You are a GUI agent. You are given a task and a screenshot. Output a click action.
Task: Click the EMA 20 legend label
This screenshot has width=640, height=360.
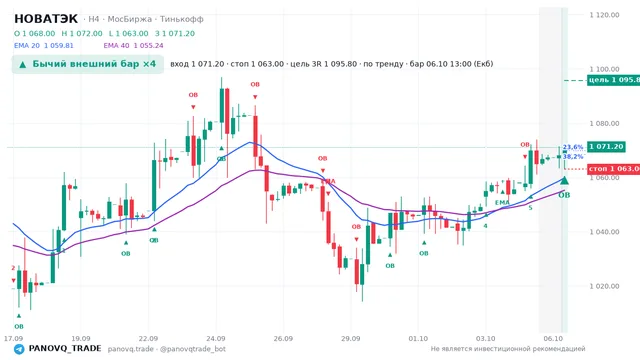[x=27, y=46]
